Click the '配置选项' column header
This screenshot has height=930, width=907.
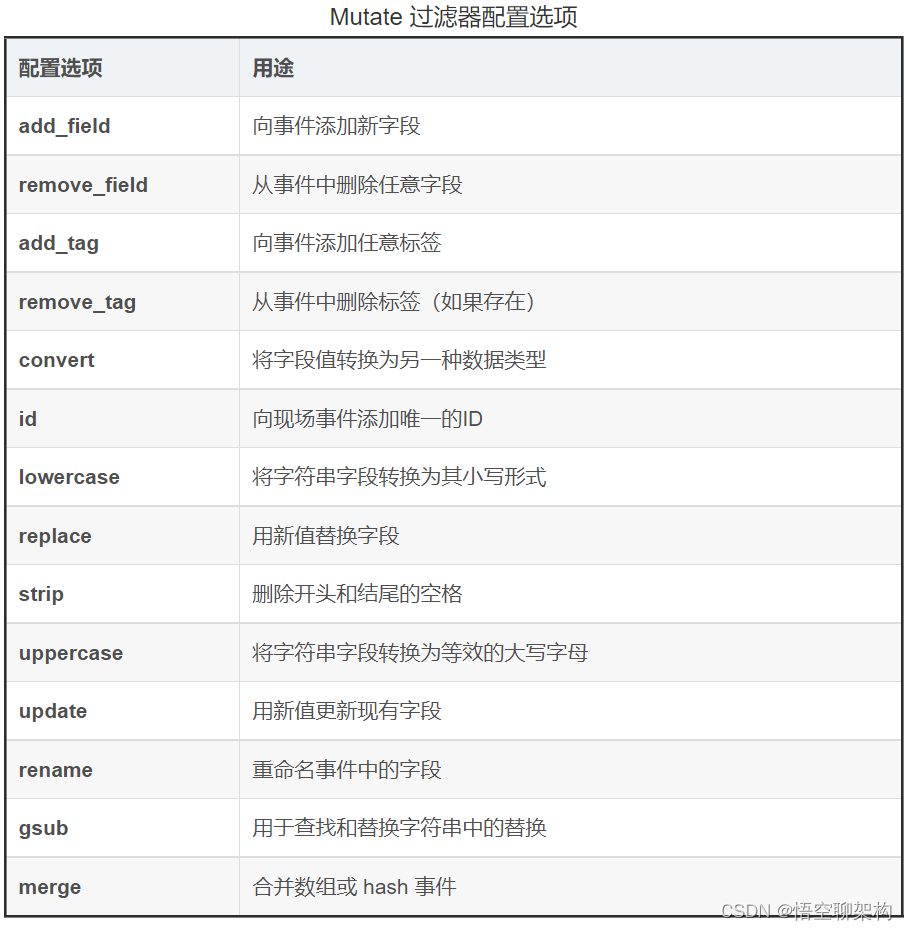coord(60,68)
